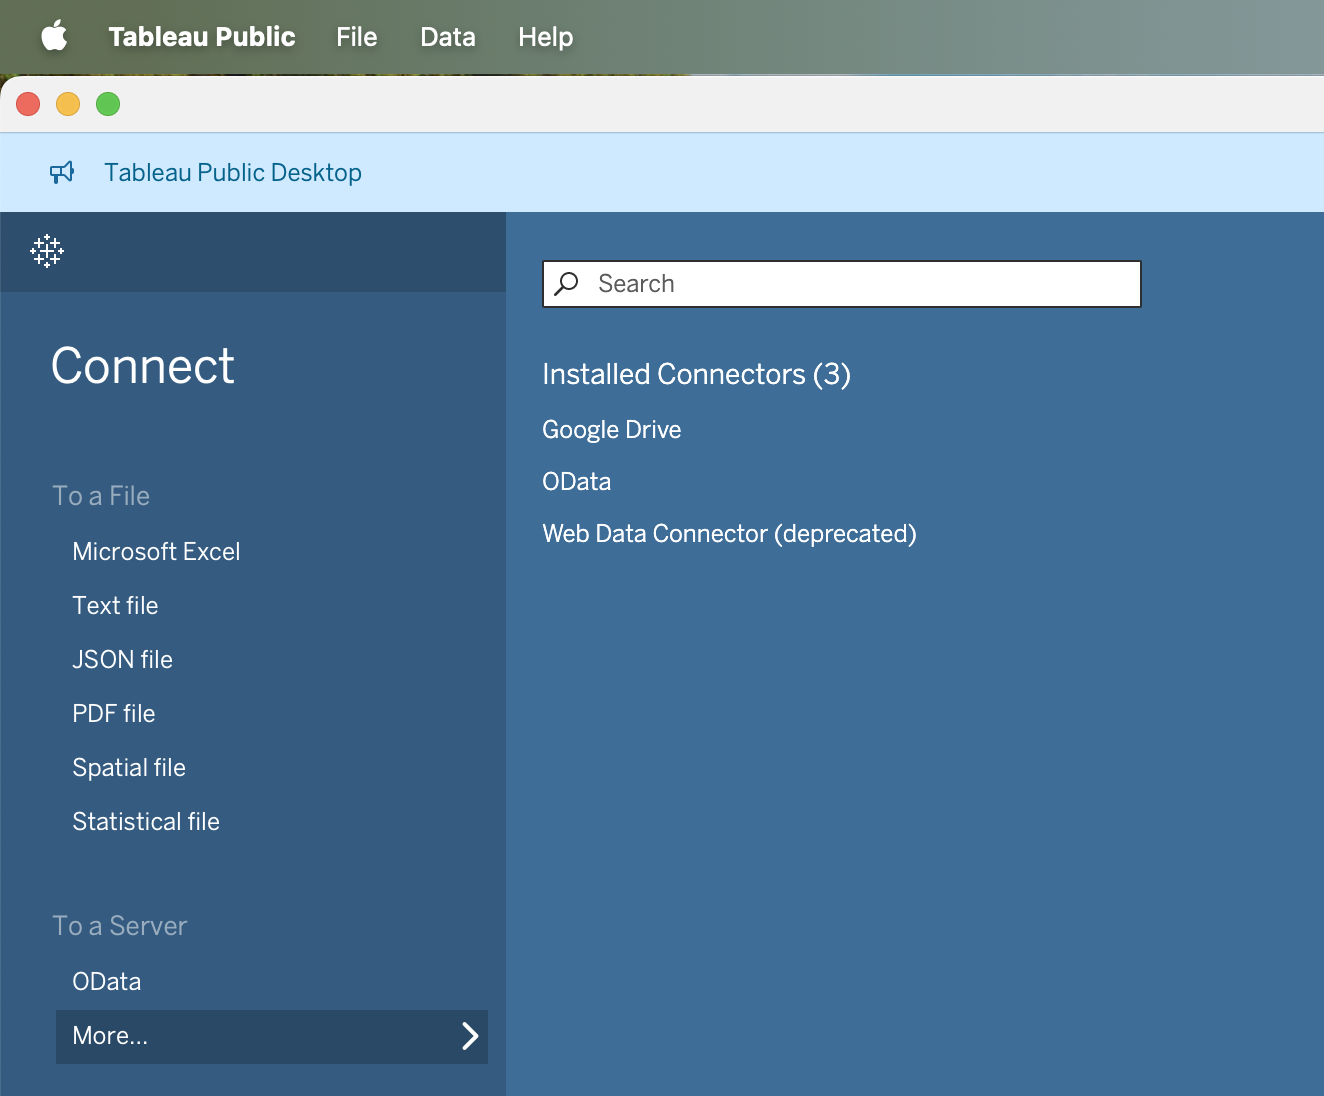Click the Connect heading
This screenshot has width=1324, height=1096.
tap(143, 366)
